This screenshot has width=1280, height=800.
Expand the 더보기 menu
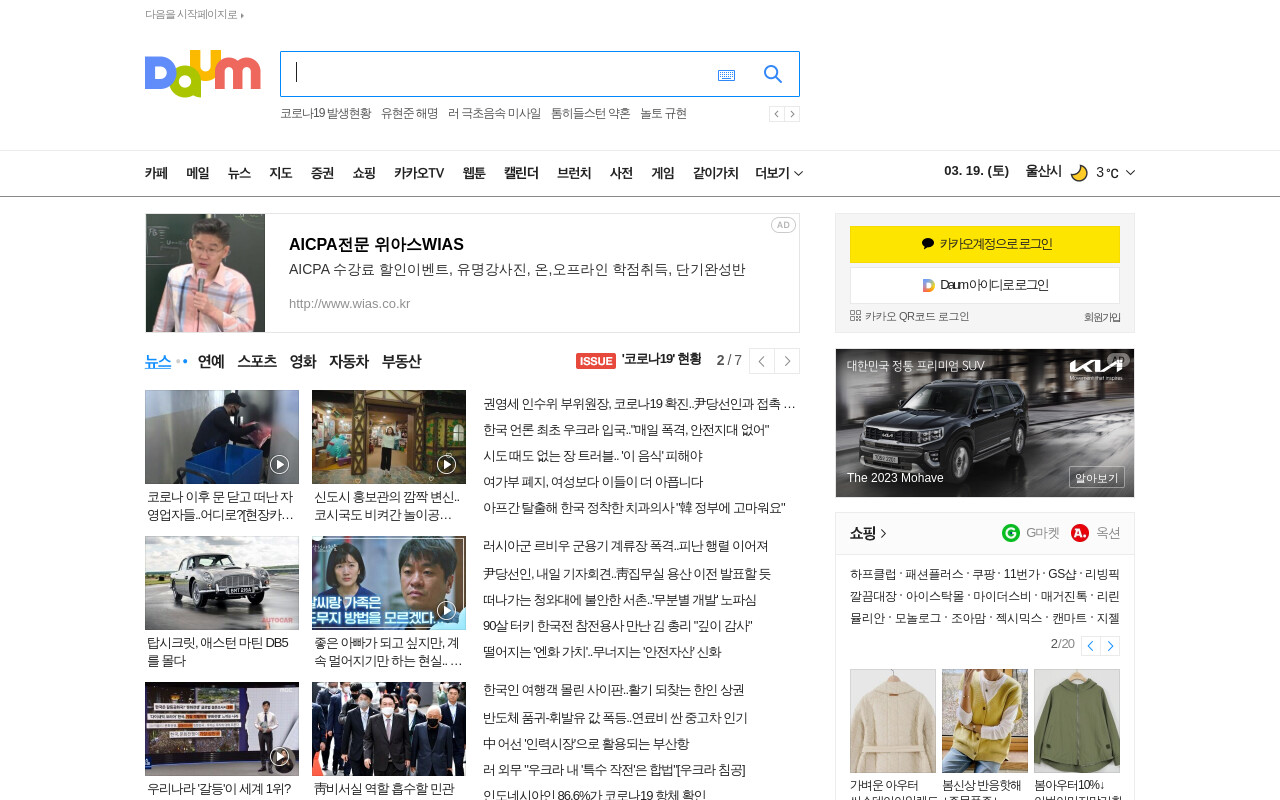[779, 173]
